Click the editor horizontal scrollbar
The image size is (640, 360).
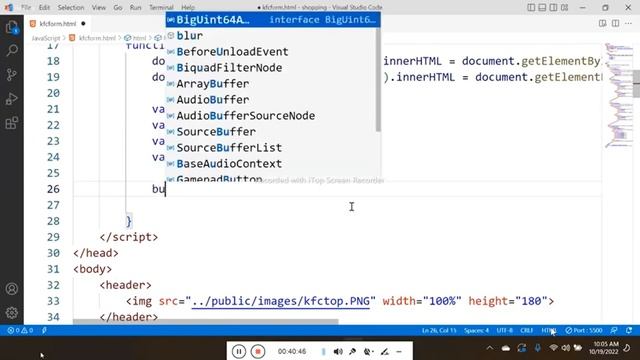pos(206,322)
